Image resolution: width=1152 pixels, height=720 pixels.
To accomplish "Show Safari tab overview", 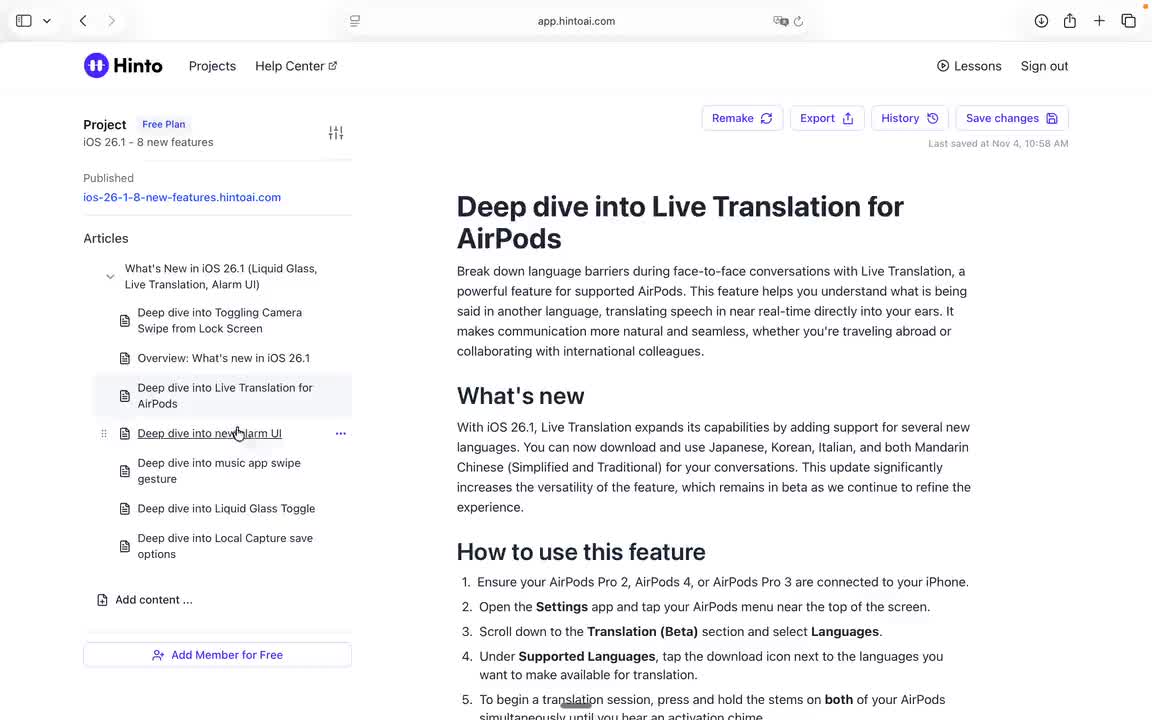I will [1128, 21].
